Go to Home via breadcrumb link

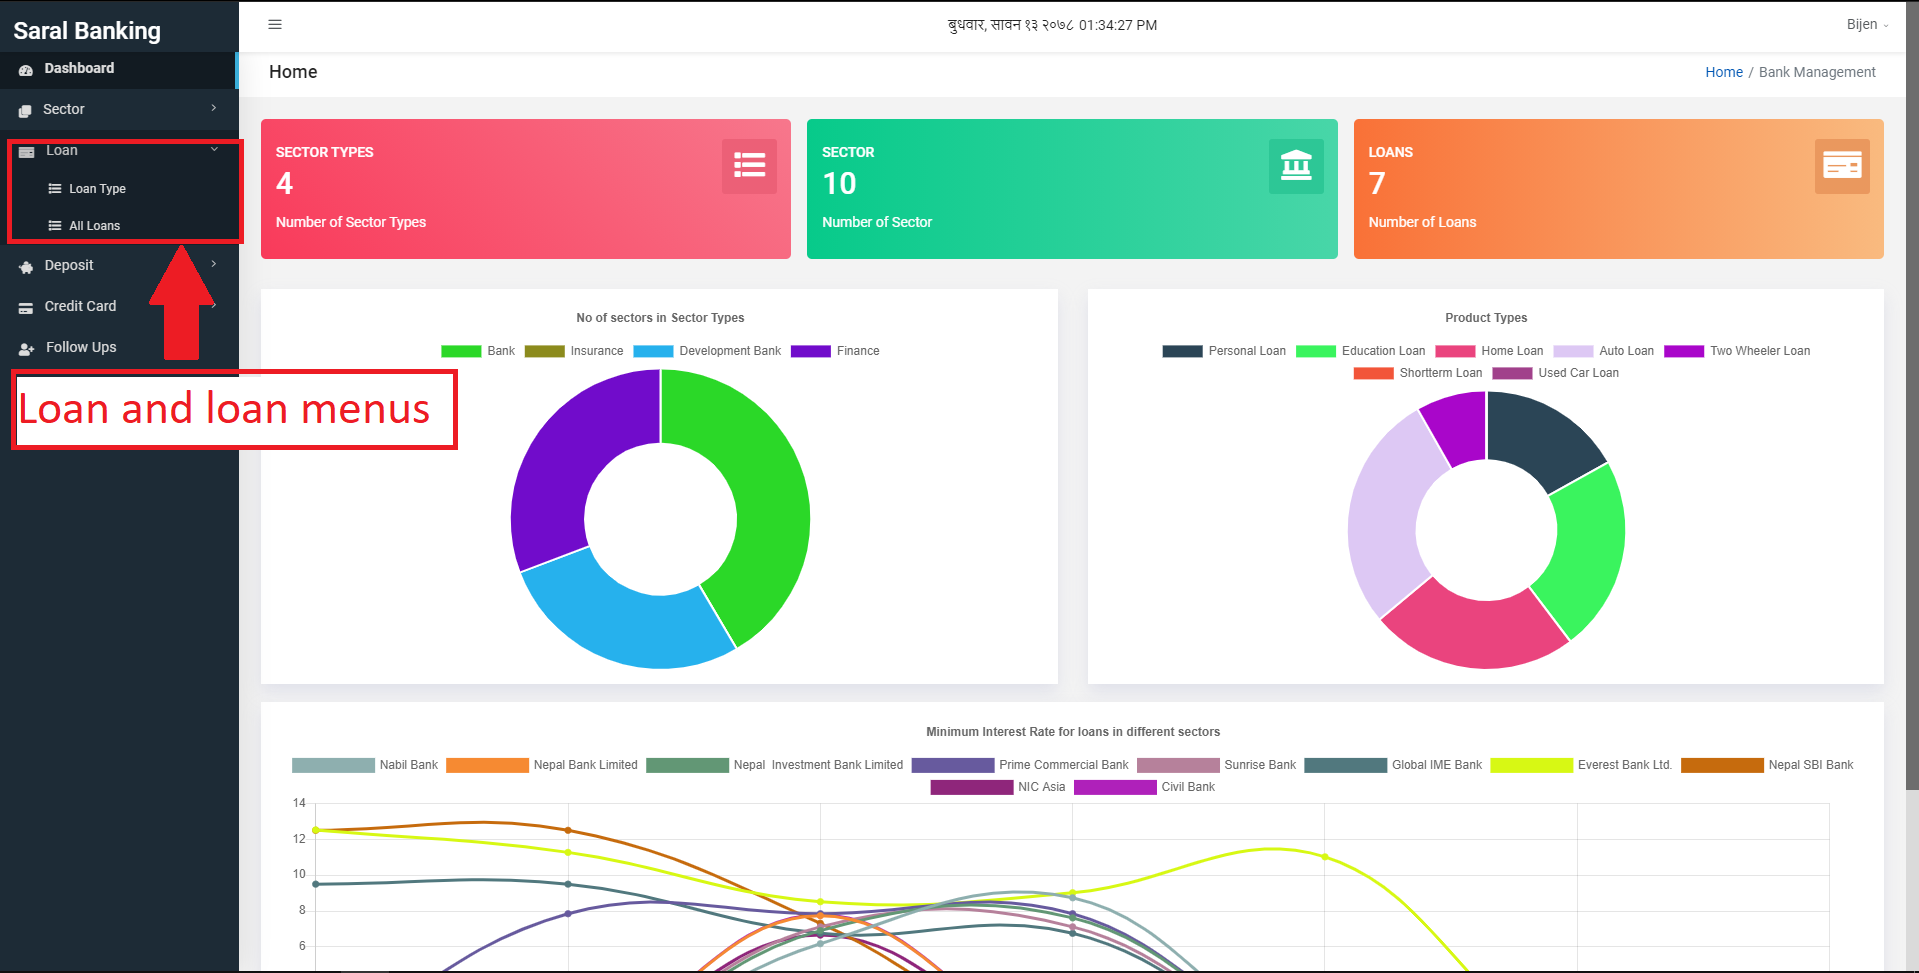(x=1724, y=72)
